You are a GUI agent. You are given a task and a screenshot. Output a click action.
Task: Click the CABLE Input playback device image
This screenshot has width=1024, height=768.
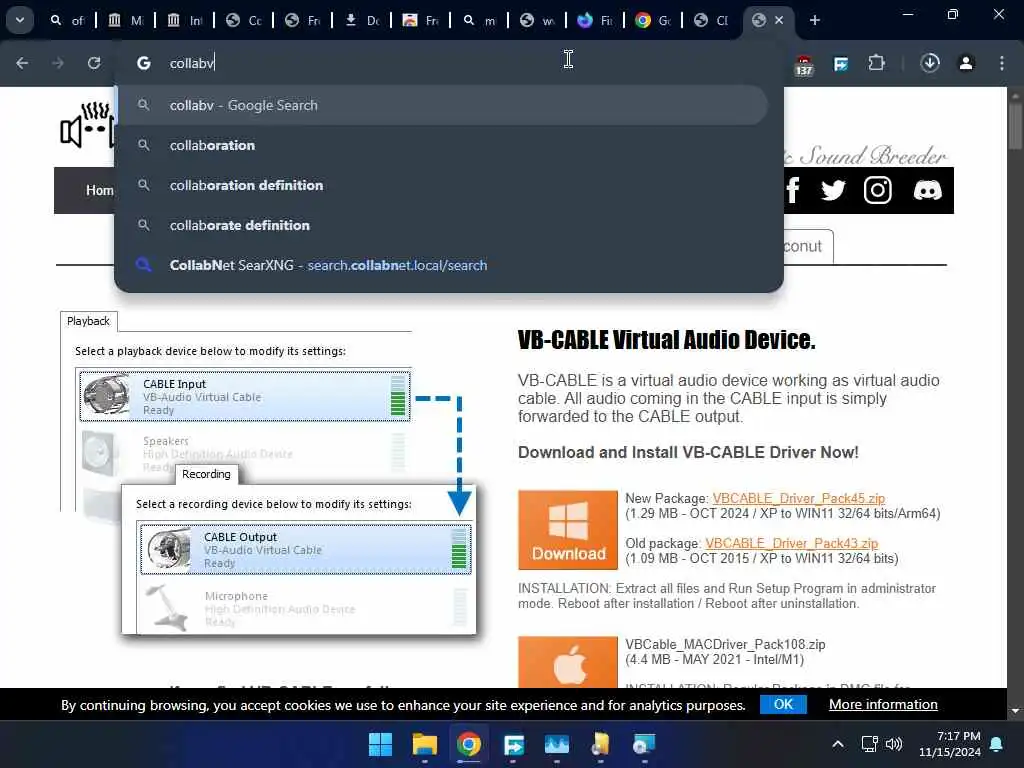point(106,395)
